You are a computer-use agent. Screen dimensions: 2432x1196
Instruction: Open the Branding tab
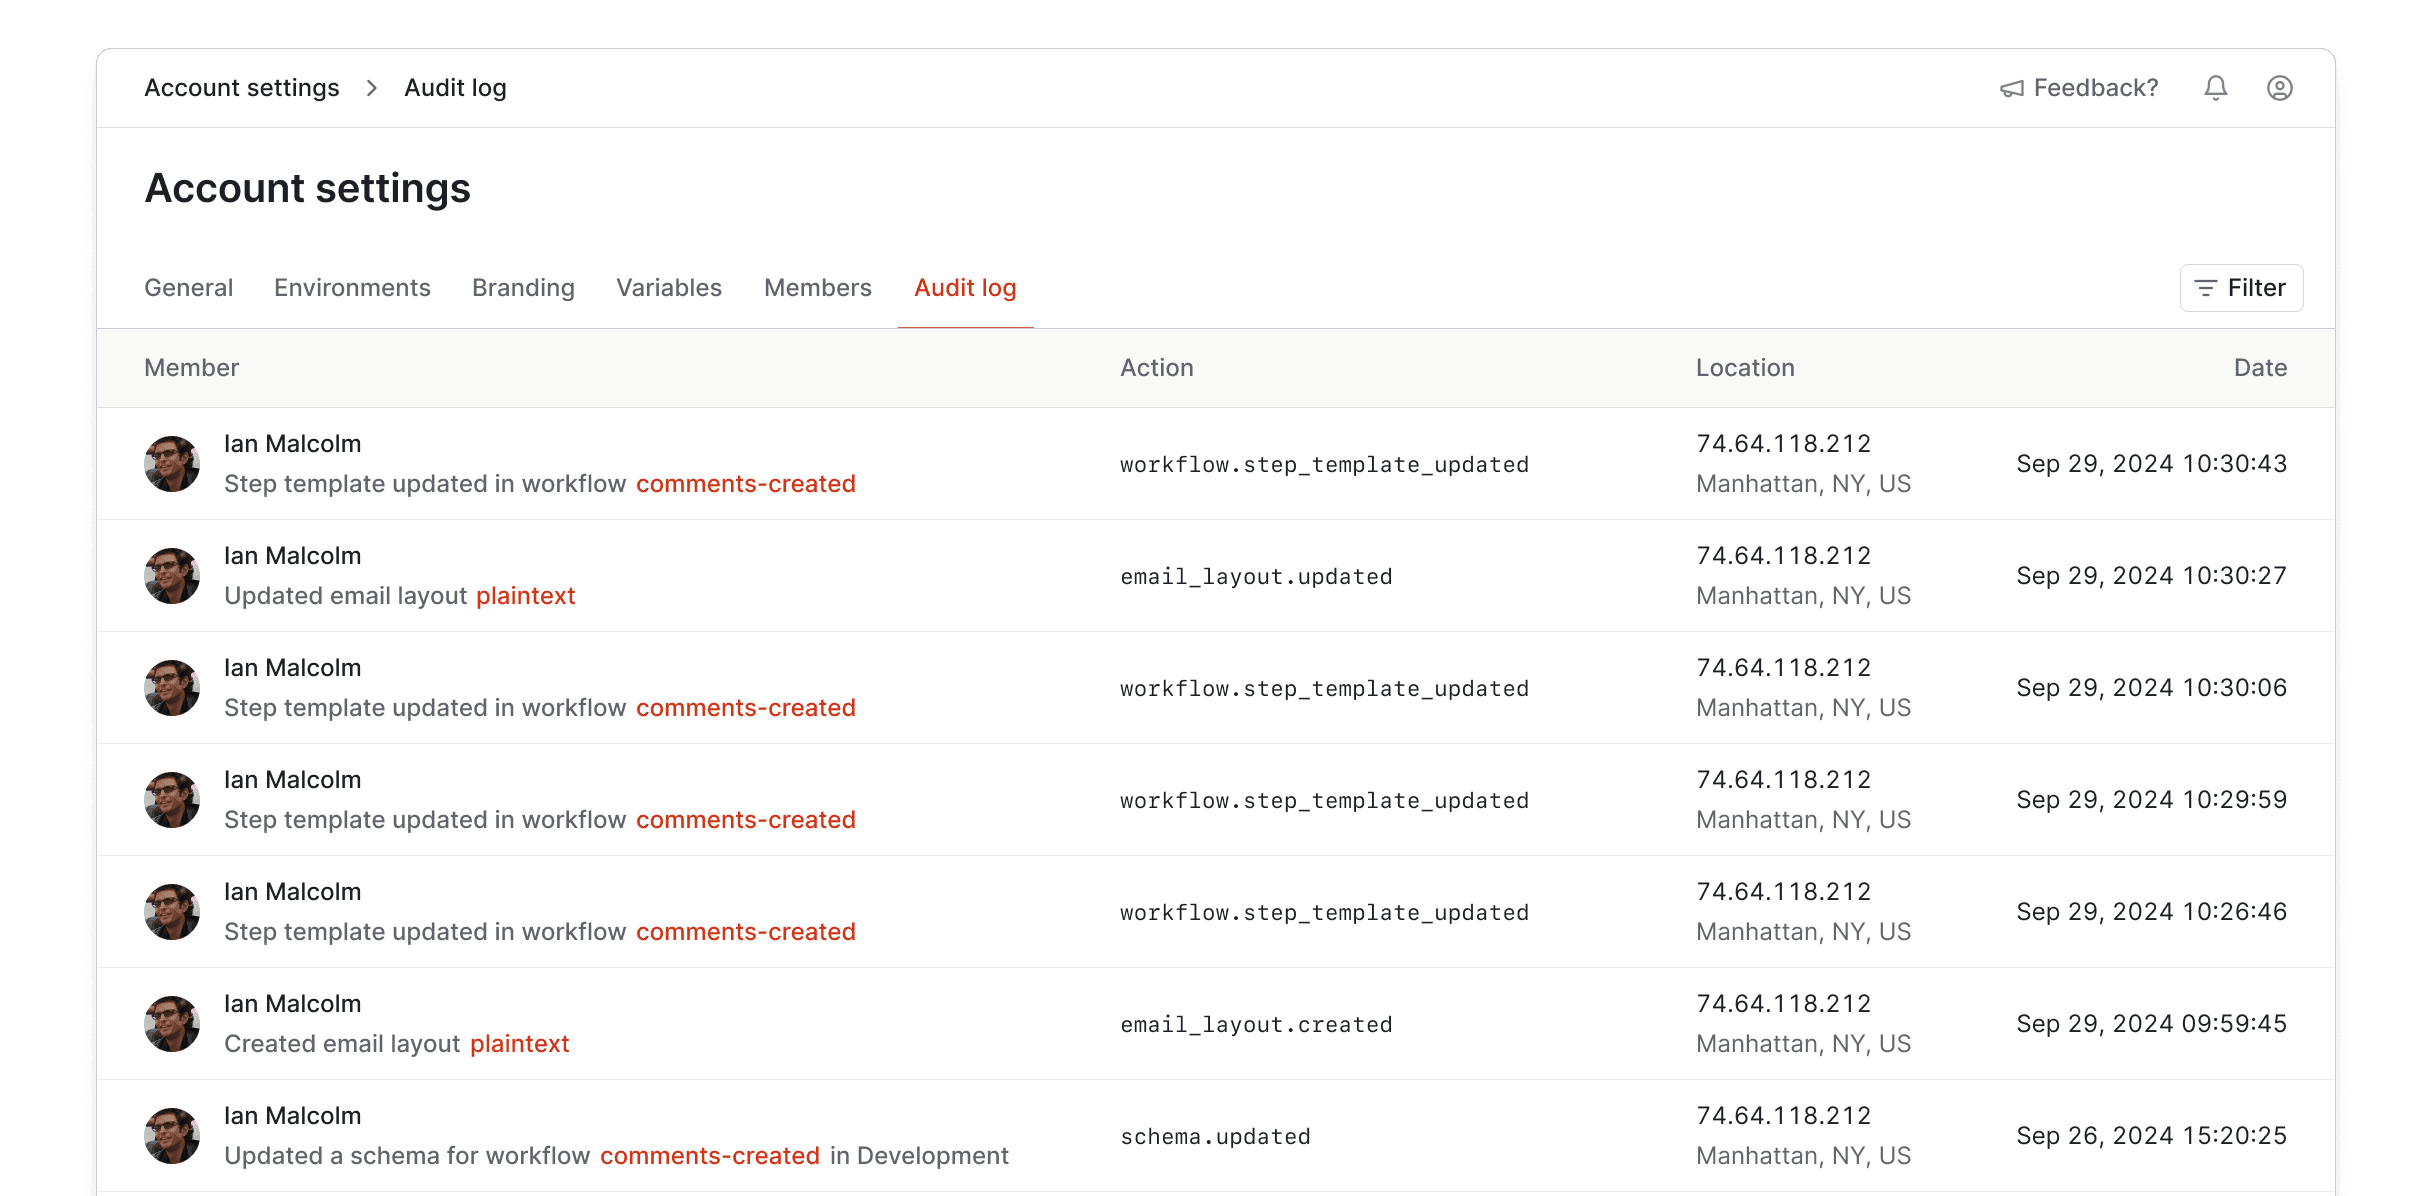tap(523, 287)
